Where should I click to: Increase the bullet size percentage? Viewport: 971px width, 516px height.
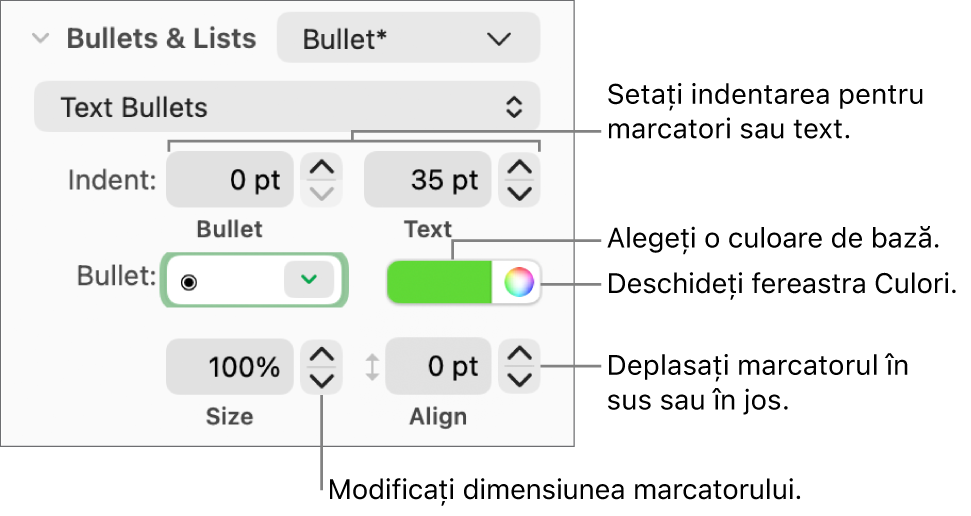coord(321,355)
